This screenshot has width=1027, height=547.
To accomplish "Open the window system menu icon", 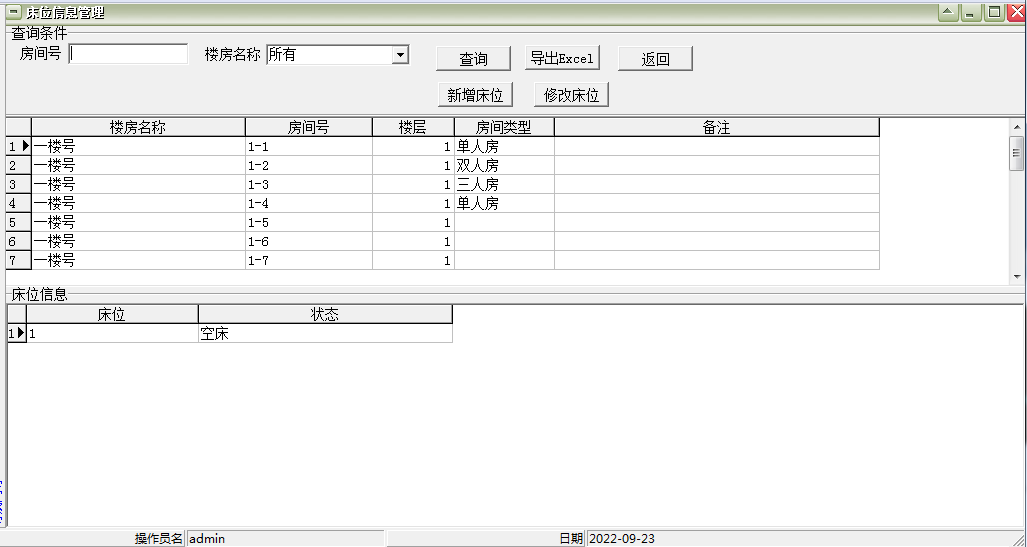I will (x=13, y=12).
